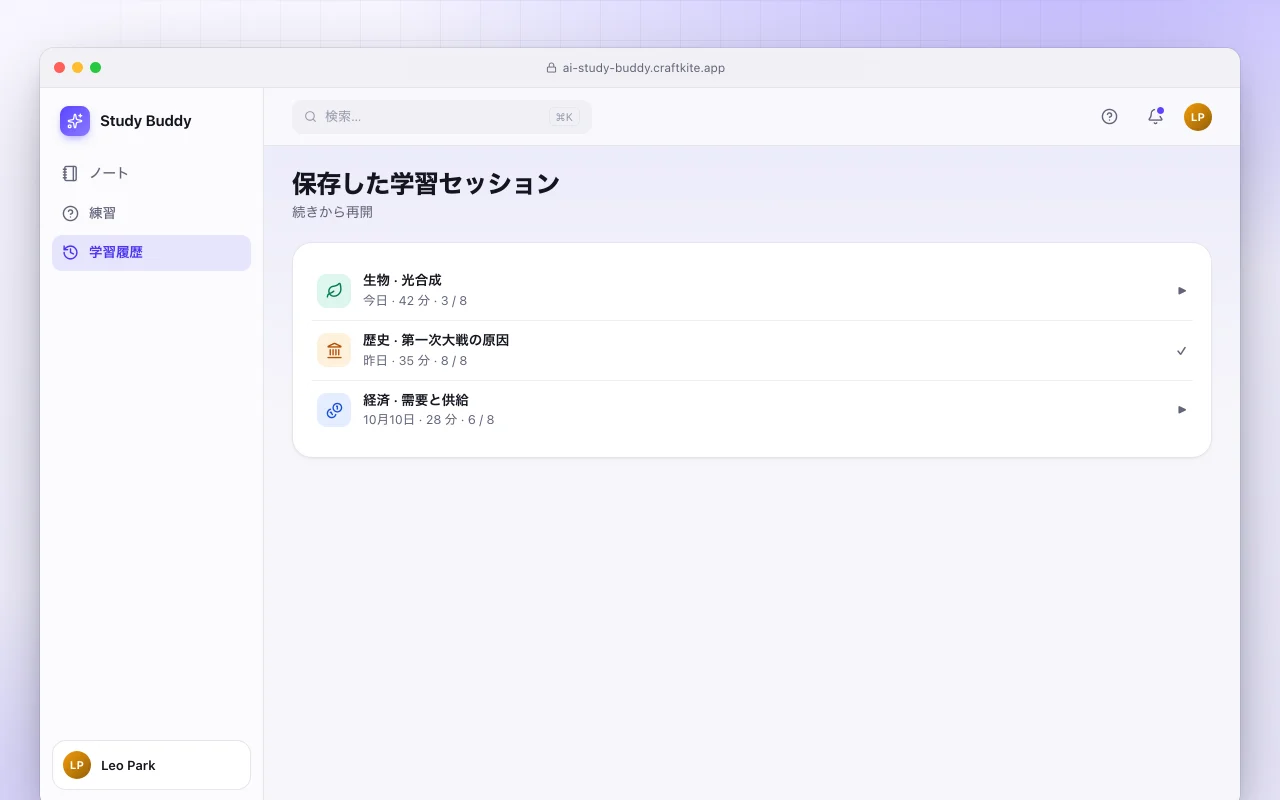Viewport: 1280px width, 800px height.
Task: Go to ノート in the sidebar
Action: pyautogui.click(x=151, y=173)
